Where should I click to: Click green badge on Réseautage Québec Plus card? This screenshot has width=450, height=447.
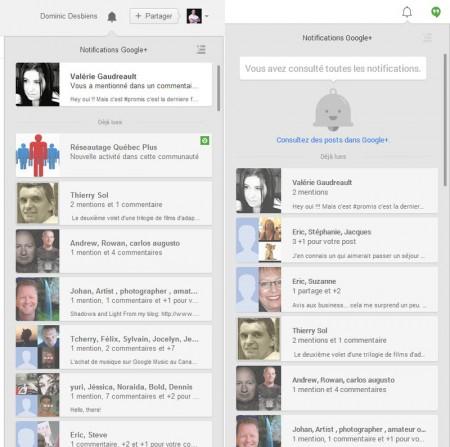tap(205, 141)
